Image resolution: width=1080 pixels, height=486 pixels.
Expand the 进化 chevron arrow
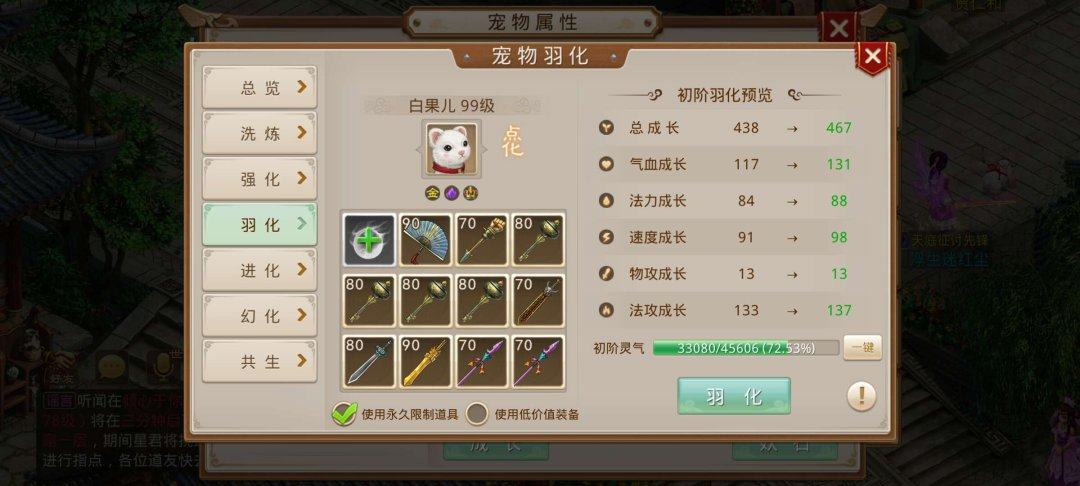click(x=301, y=270)
